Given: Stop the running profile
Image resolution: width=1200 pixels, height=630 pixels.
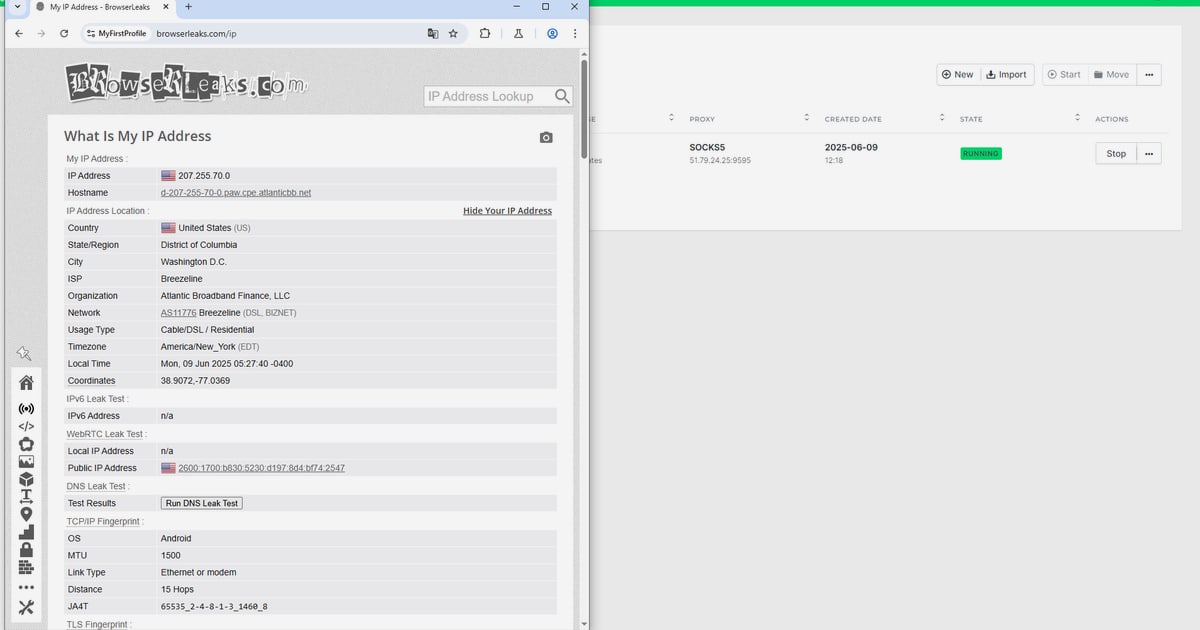Looking at the screenshot, I should 1116,154.
